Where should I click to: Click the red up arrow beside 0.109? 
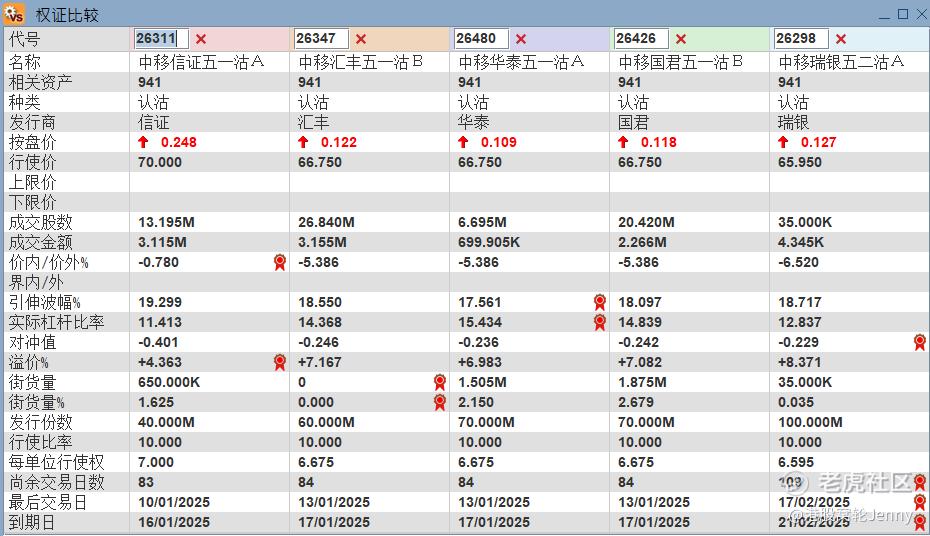463,142
